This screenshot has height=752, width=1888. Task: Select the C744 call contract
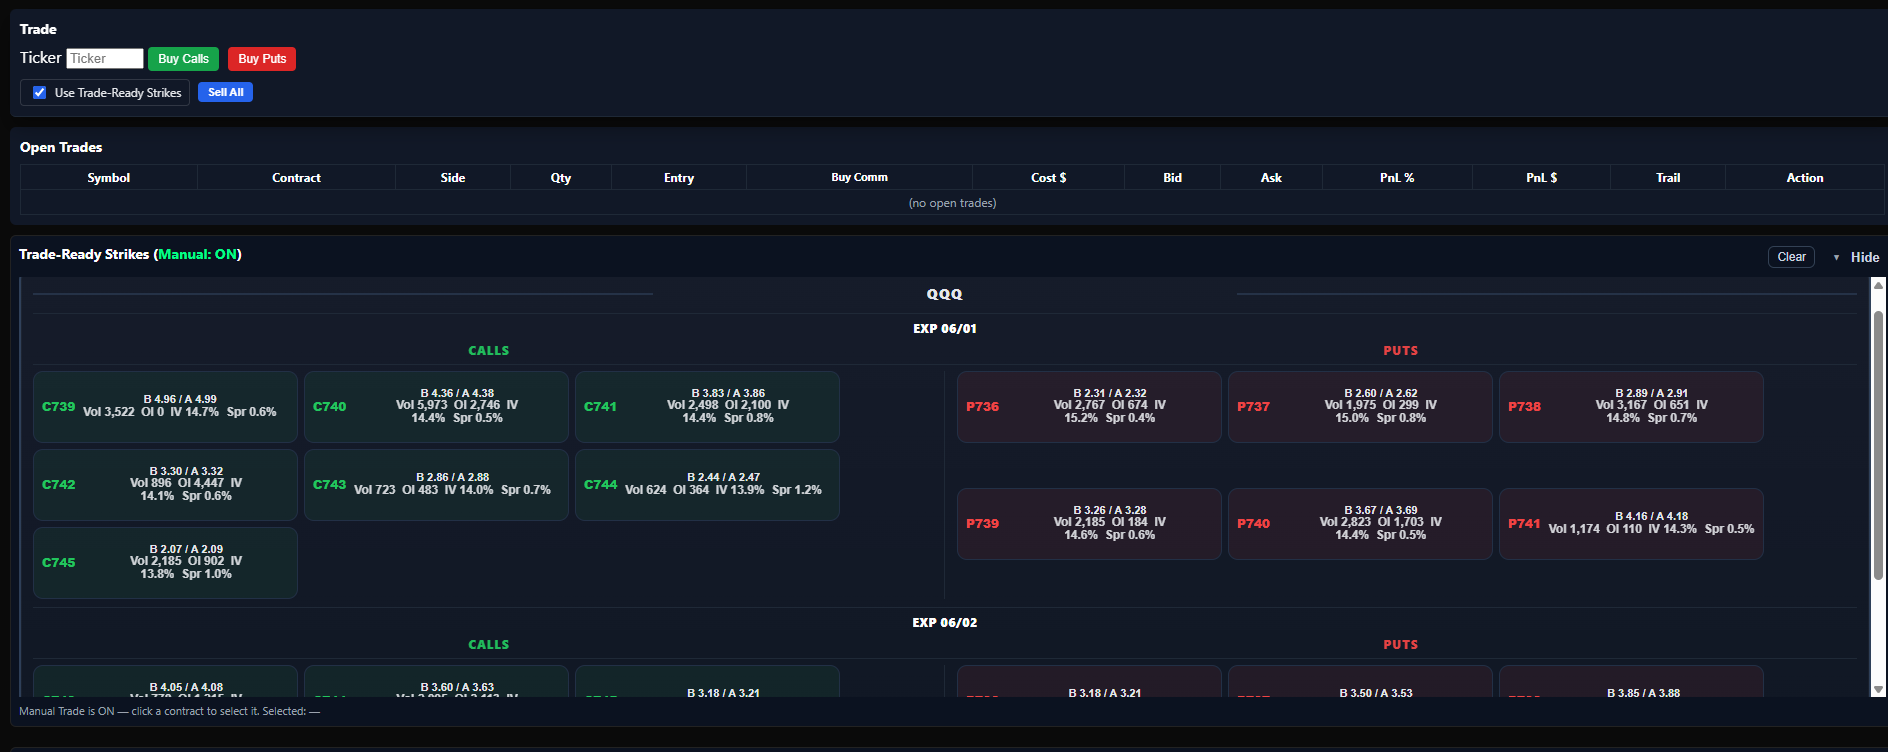707,485
